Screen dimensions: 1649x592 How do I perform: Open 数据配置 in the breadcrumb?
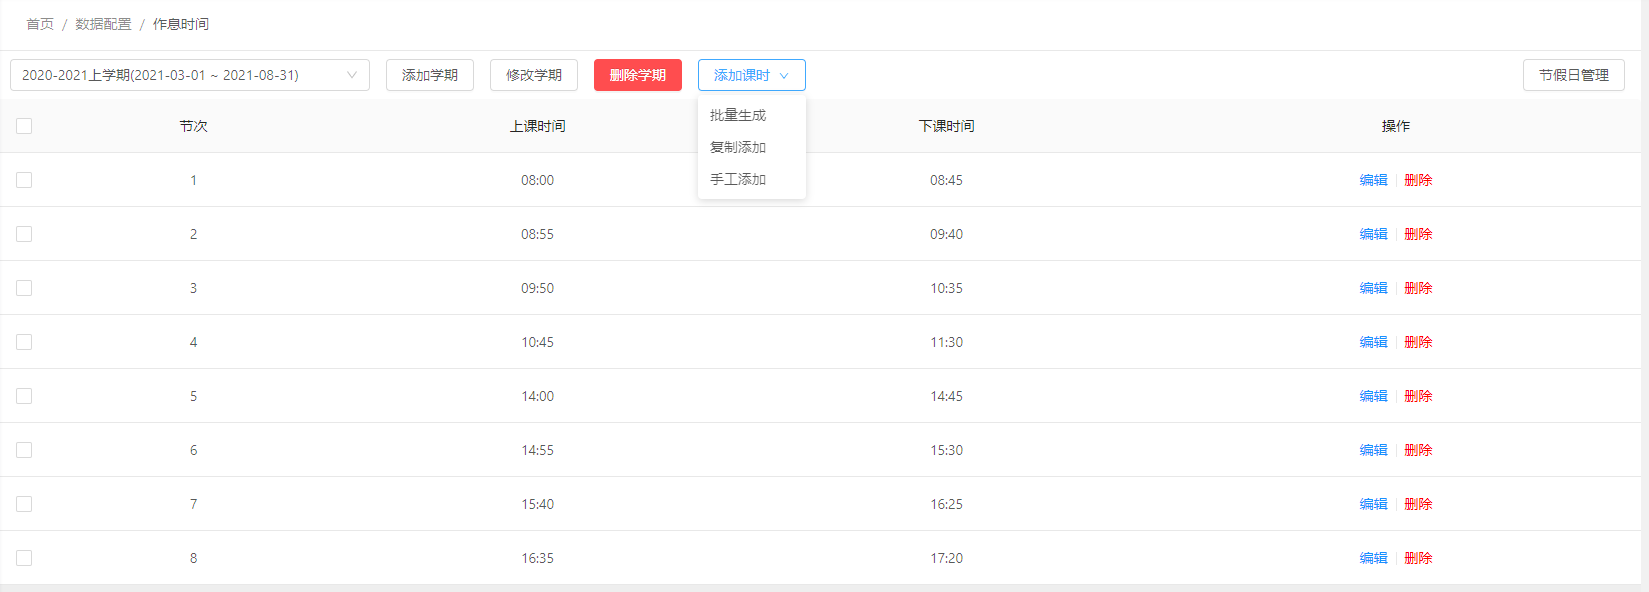point(103,24)
